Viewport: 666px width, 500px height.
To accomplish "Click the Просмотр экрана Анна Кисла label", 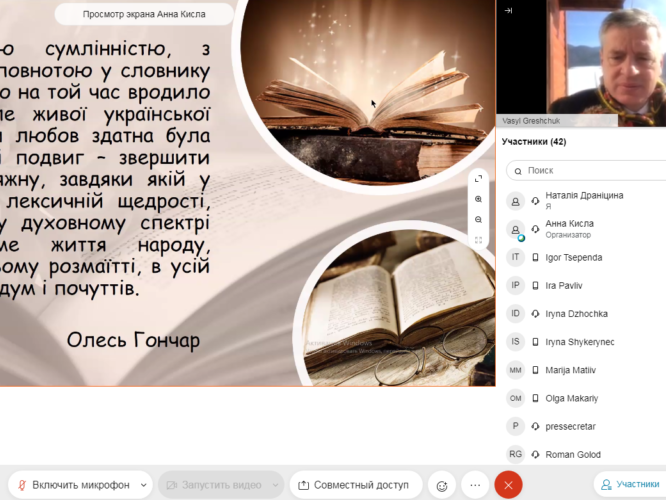I will 143,14.
